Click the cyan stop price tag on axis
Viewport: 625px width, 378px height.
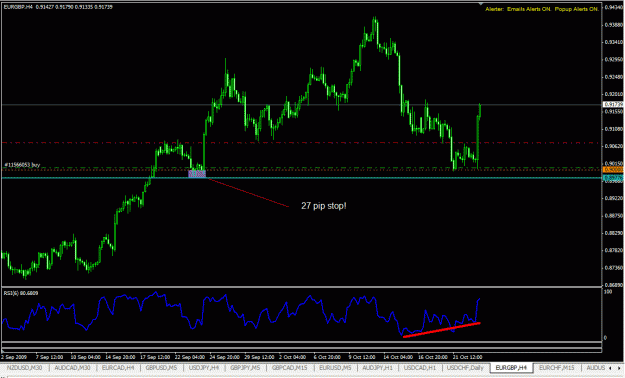613,178
